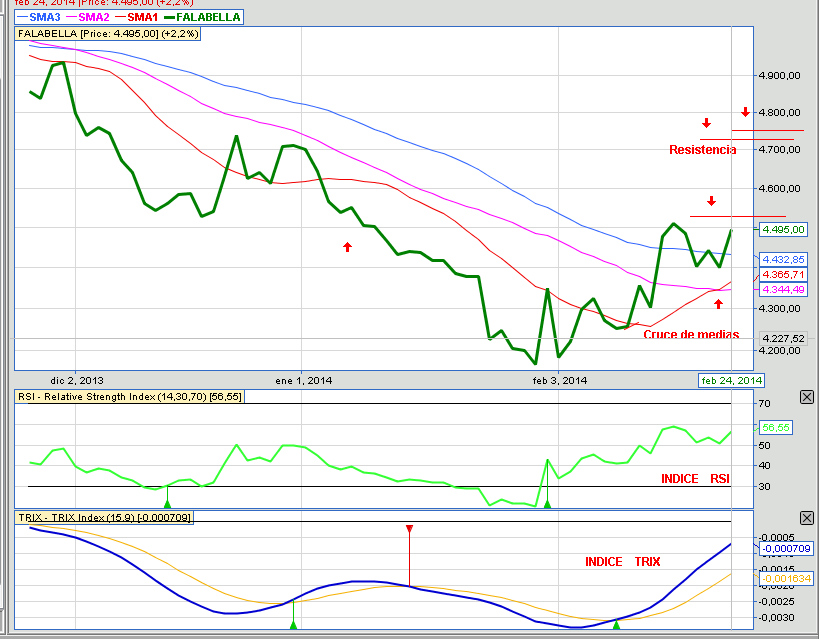Screen dimensions: 819x639
Task: Click the TRIX Index title label
Action: 104,517
